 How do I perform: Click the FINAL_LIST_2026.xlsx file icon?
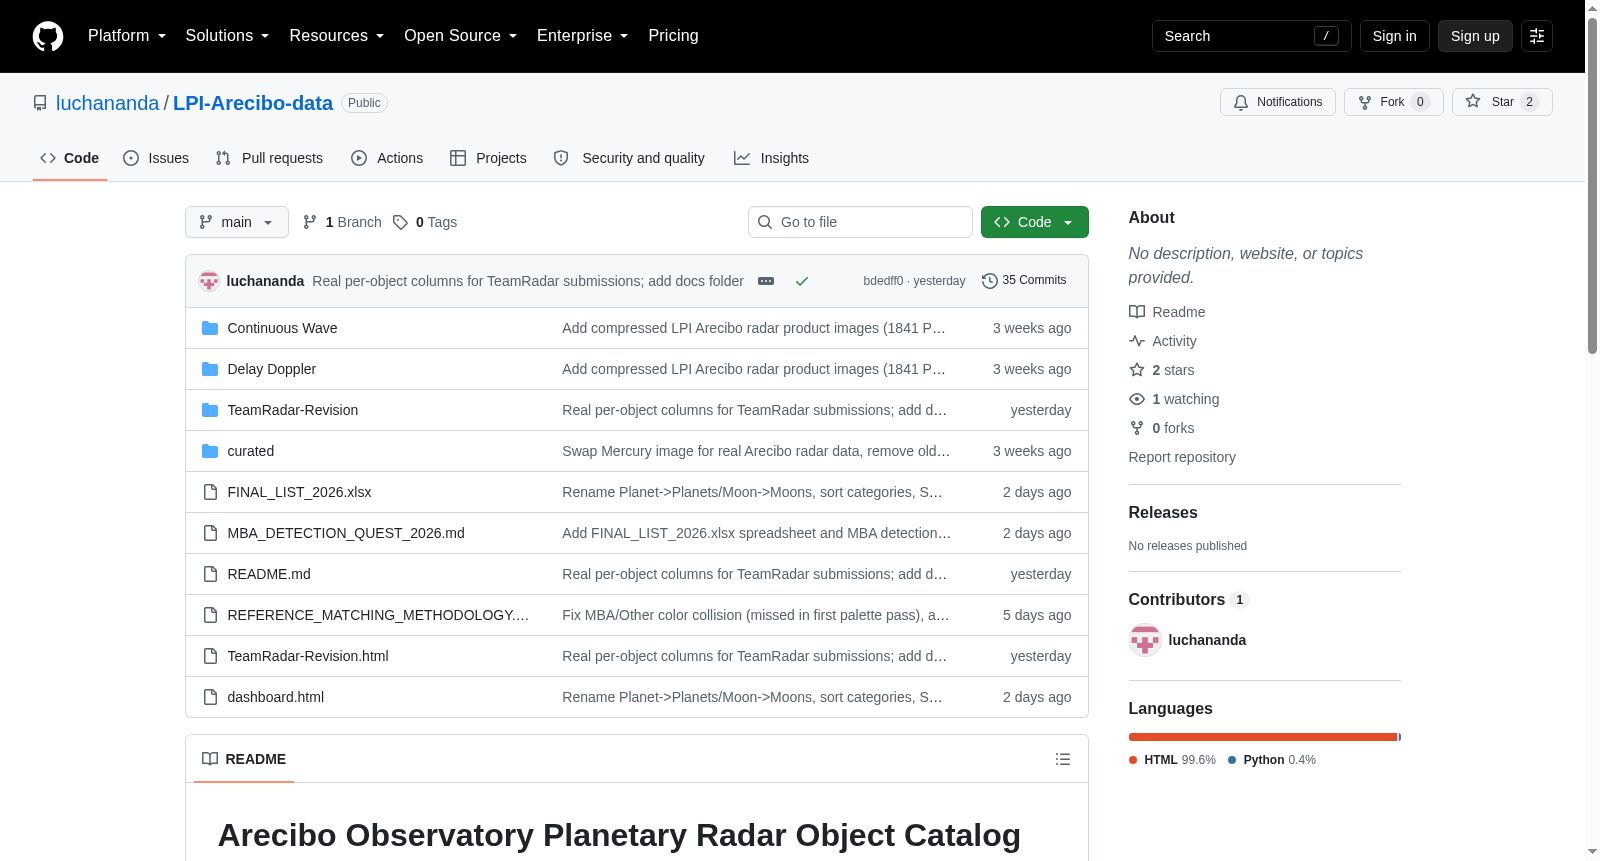point(210,492)
